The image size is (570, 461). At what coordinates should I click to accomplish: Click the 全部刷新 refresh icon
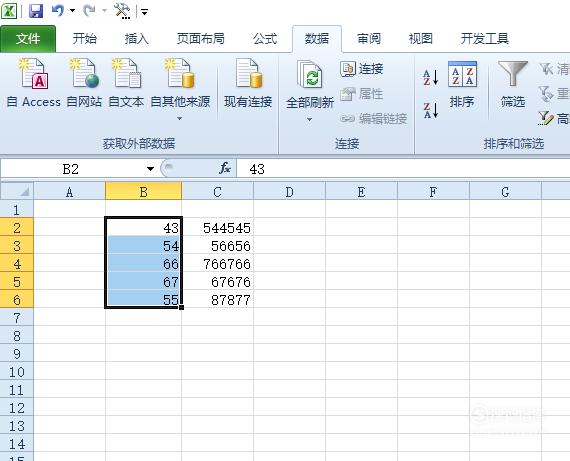[310, 75]
